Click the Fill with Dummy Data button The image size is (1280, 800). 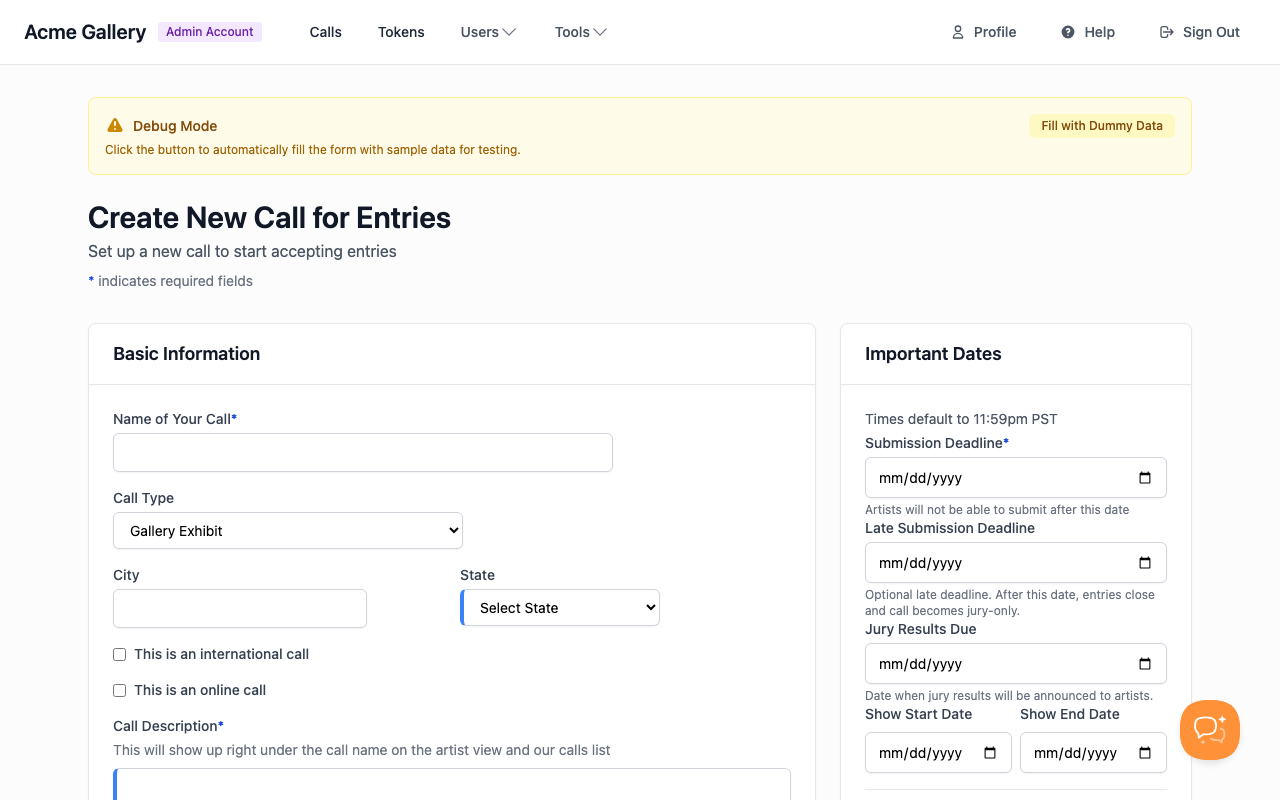click(1102, 125)
